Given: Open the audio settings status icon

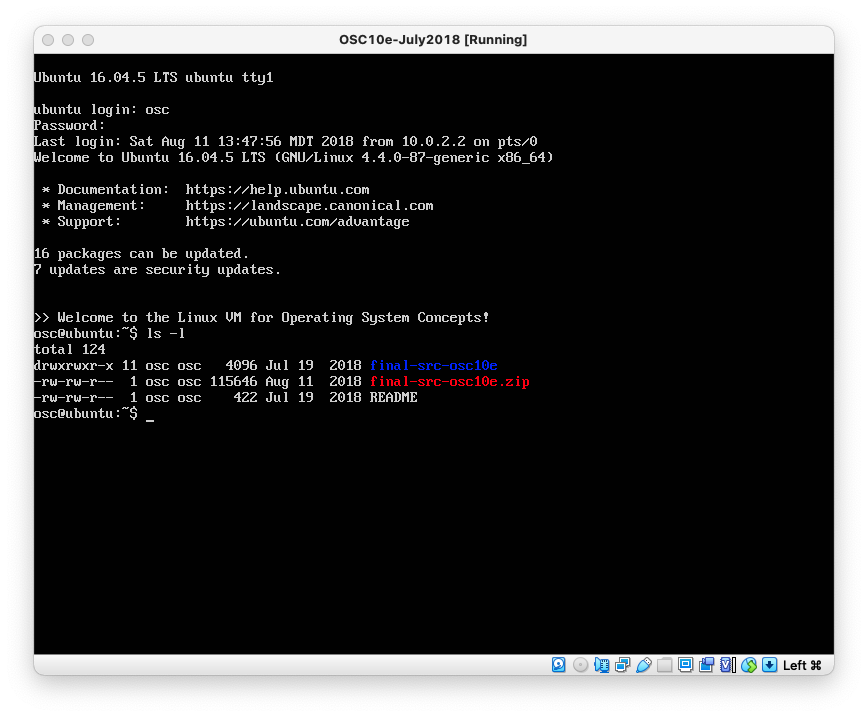Looking at the screenshot, I should point(601,665).
